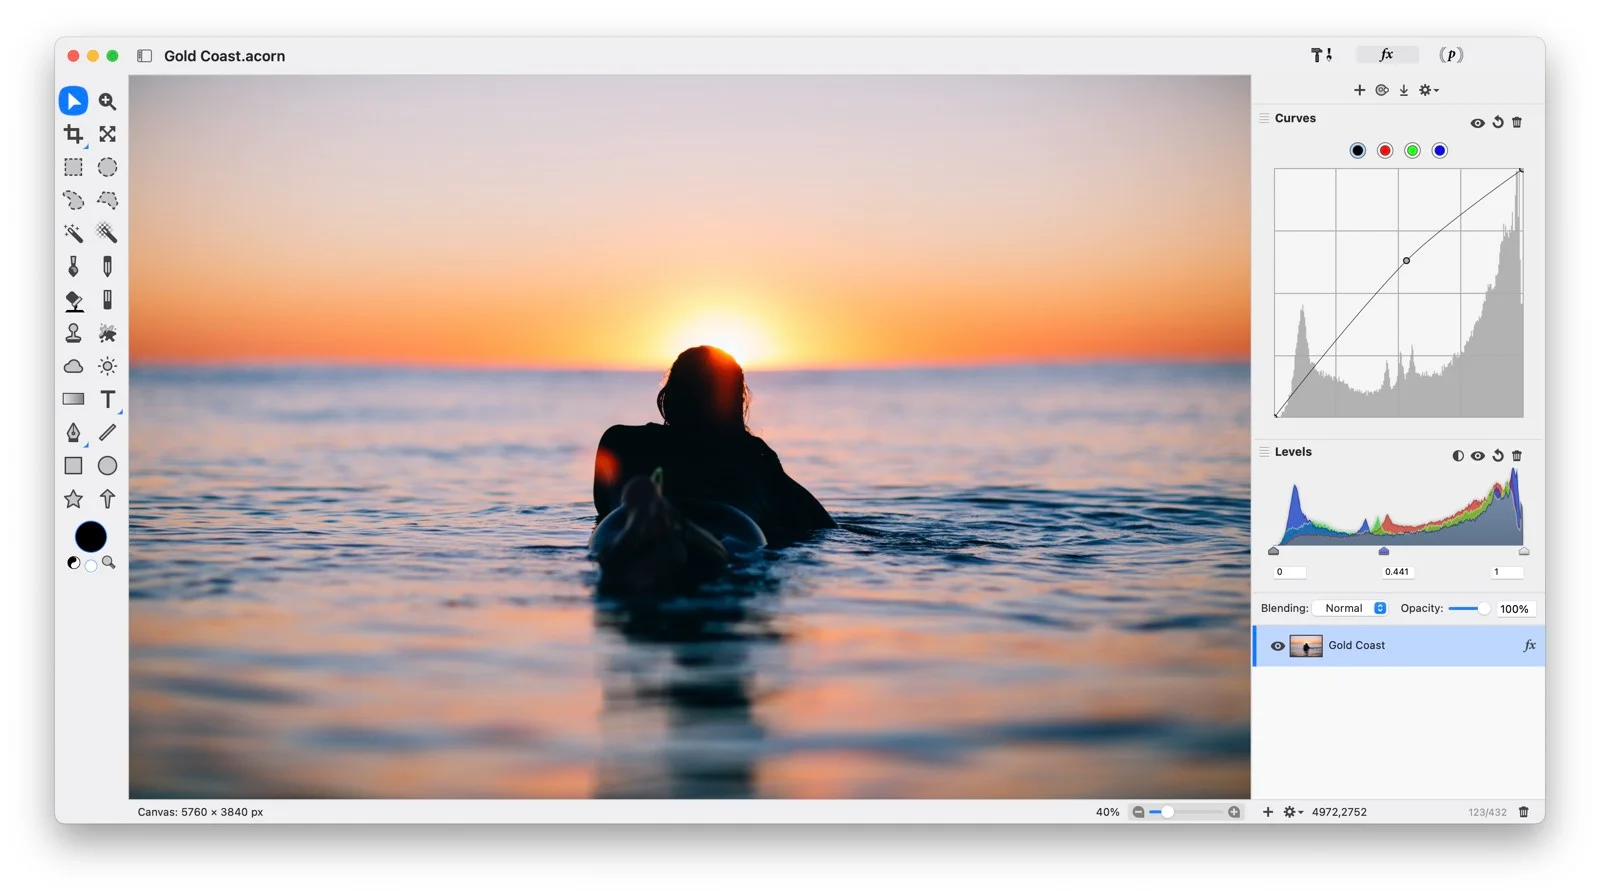Select the Text tool

pyautogui.click(x=107, y=399)
